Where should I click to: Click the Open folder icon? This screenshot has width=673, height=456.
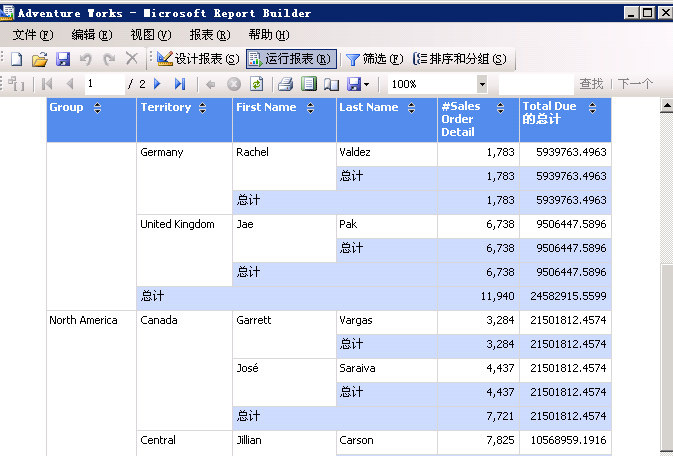coord(39,60)
